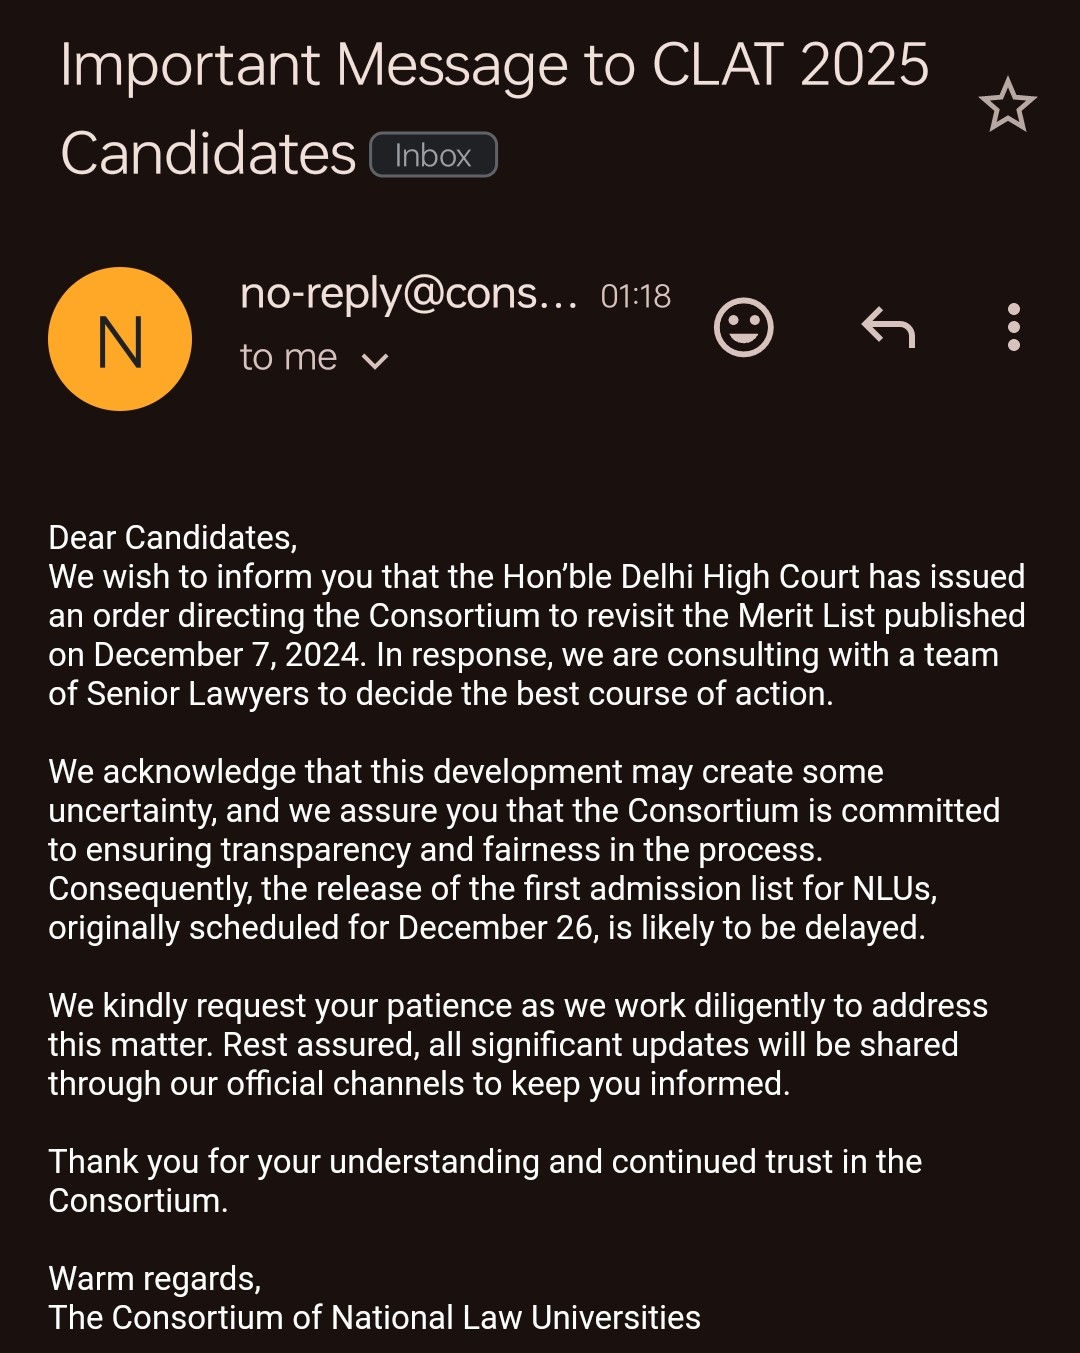Add an emoji reaction to the email

744,327
